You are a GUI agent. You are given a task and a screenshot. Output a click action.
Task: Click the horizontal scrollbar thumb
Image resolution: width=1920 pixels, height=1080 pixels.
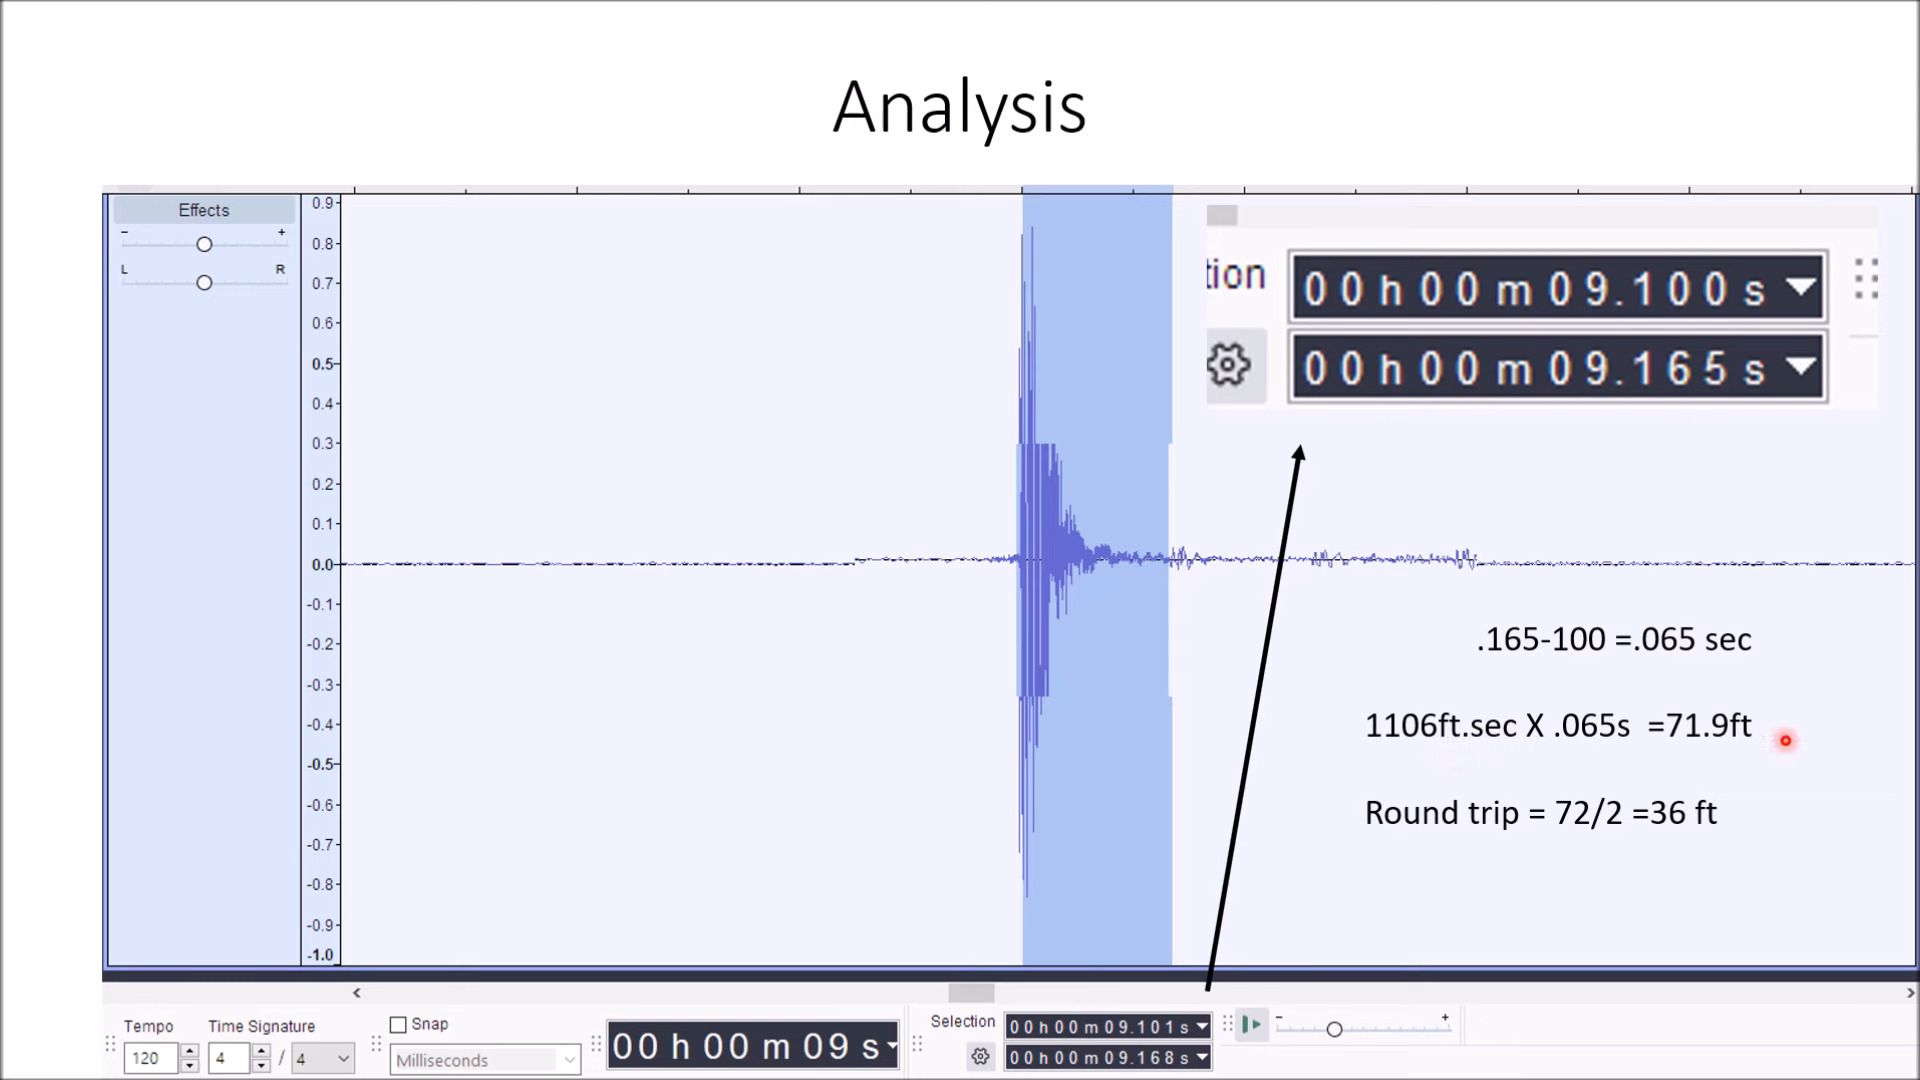tap(971, 993)
